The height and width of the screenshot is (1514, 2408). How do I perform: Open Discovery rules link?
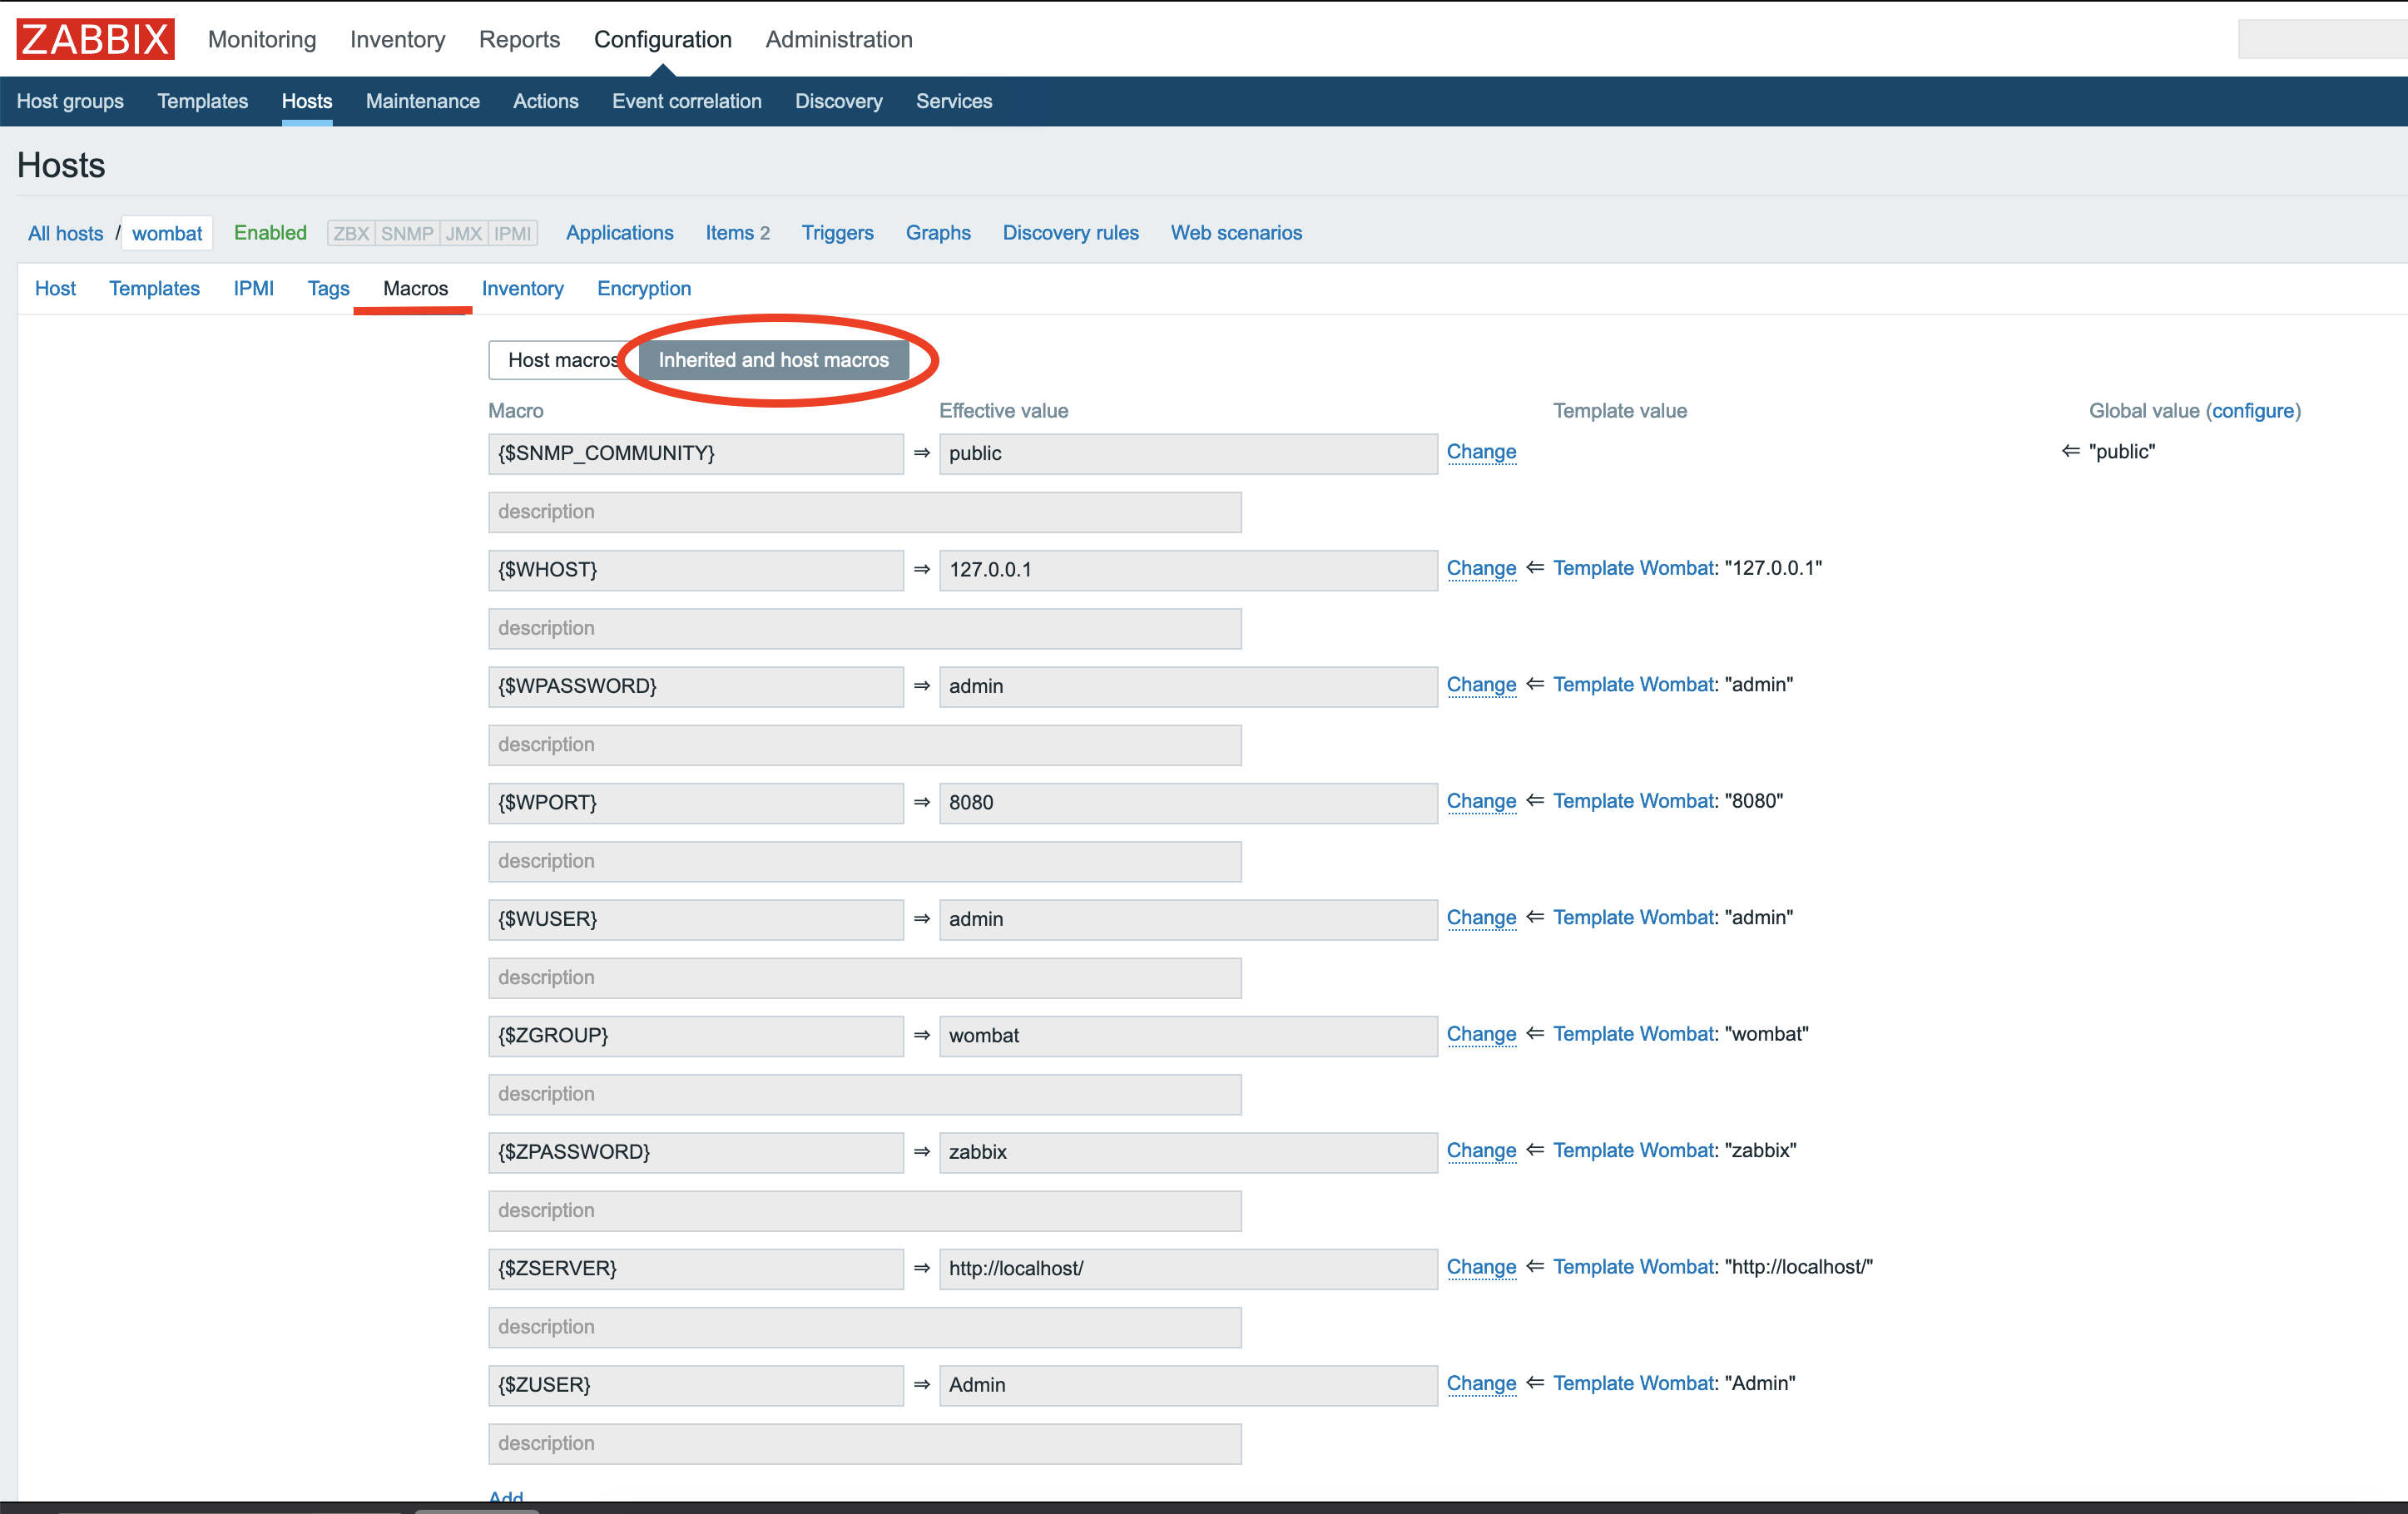1071,232
